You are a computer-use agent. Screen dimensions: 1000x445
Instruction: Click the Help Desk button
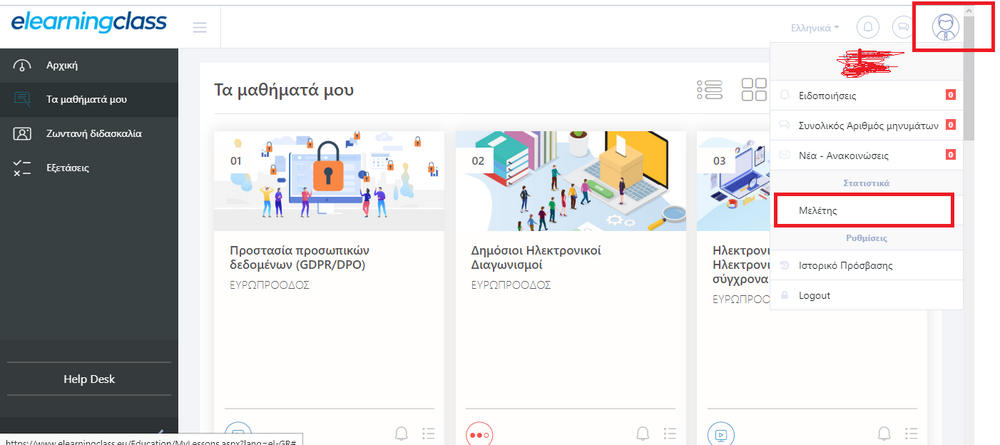(88, 380)
